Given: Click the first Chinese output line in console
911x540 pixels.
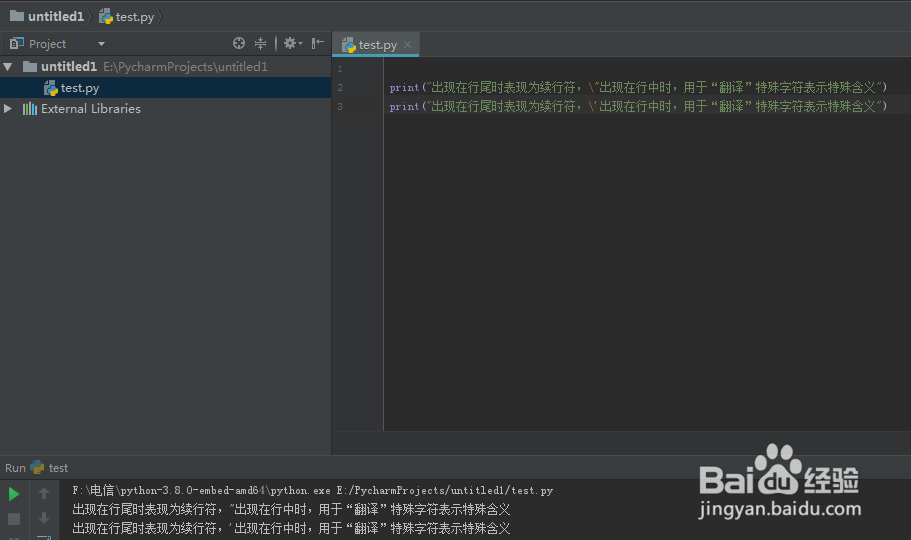Looking at the screenshot, I should [x=291, y=510].
